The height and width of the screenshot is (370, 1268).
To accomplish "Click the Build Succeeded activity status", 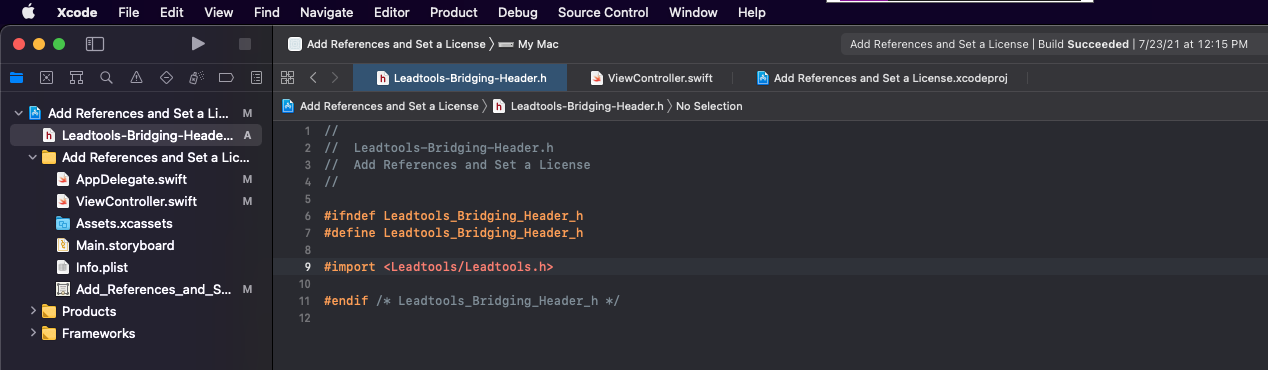I will coord(1049,44).
